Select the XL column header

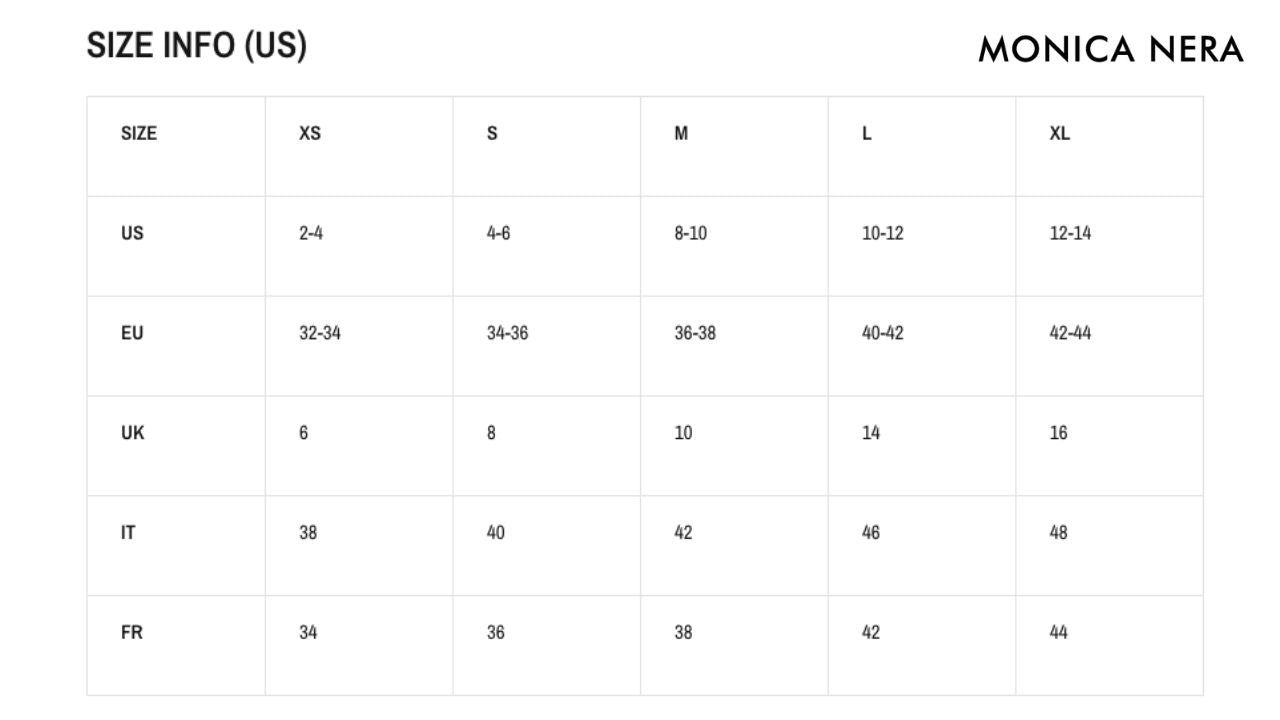point(1059,133)
